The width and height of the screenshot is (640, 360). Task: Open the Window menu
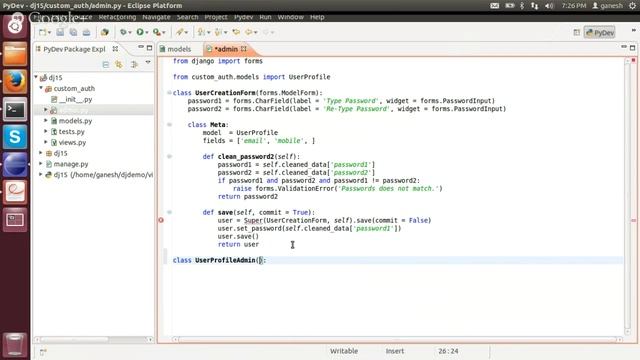pyautogui.click(x=291, y=17)
